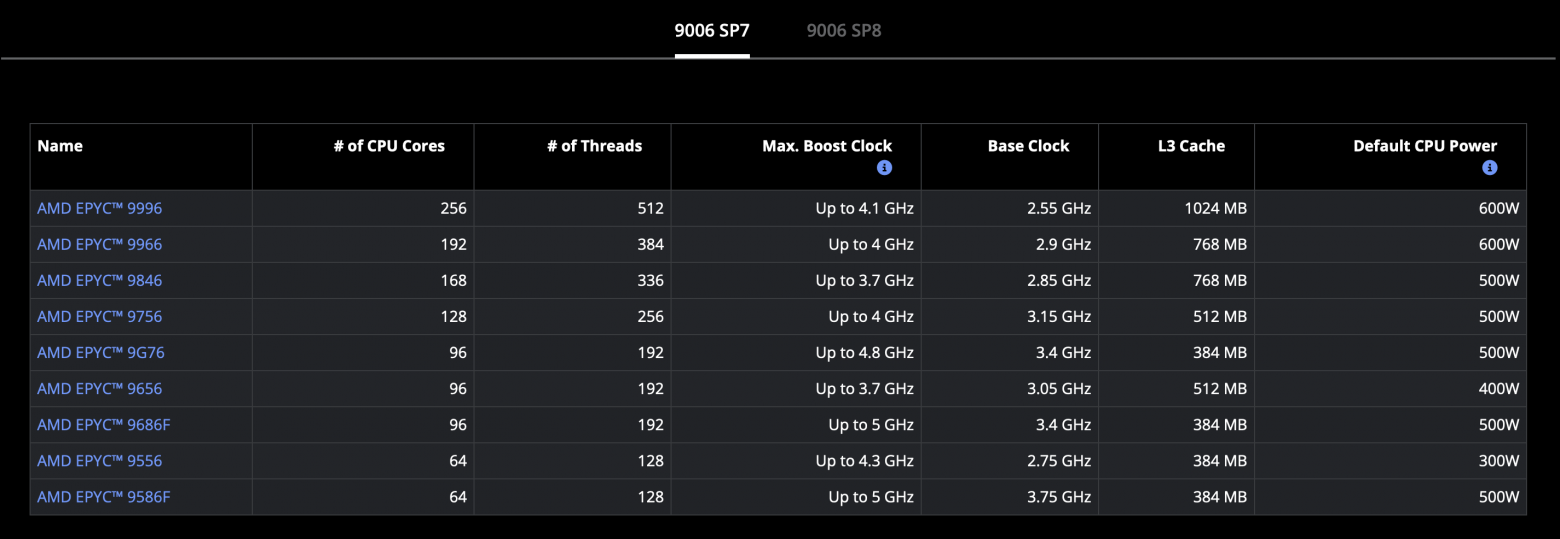Click info icon under Default CPU Power
Screen dimensions: 1560x539
coord(1490,168)
